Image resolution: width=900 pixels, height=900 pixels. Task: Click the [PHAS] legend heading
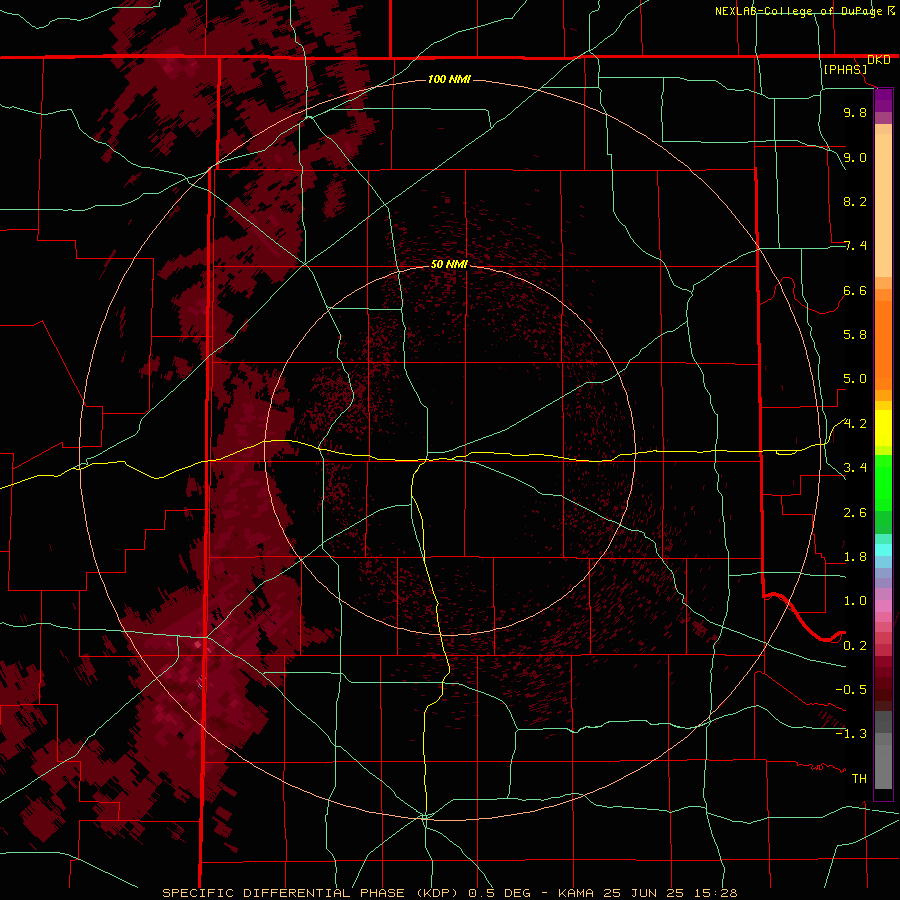click(845, 69)
